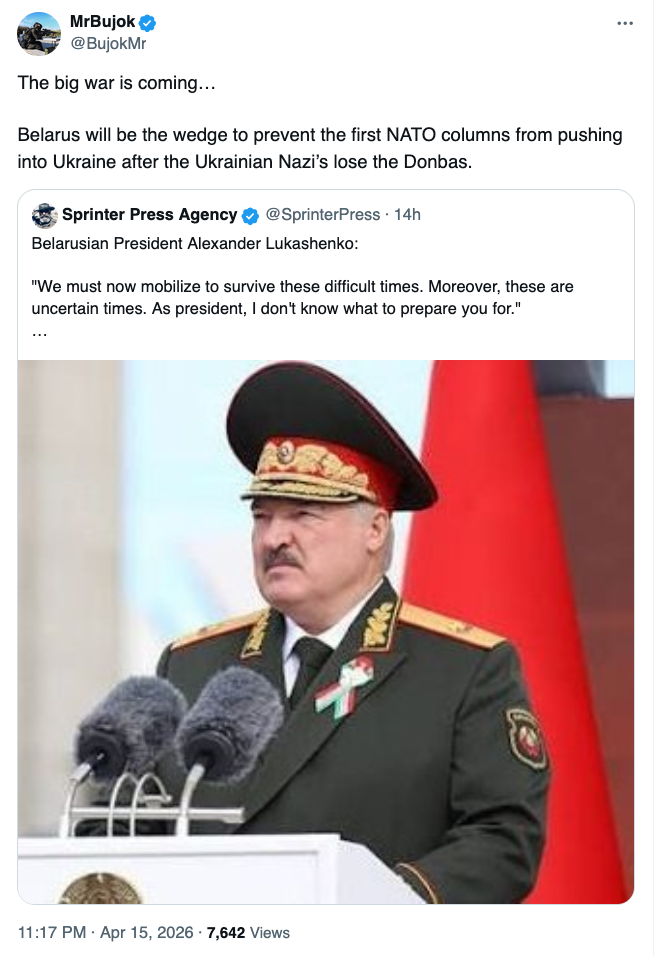
Task: Click the @SprinterPress handle
Action: click(x=322, y=215)
